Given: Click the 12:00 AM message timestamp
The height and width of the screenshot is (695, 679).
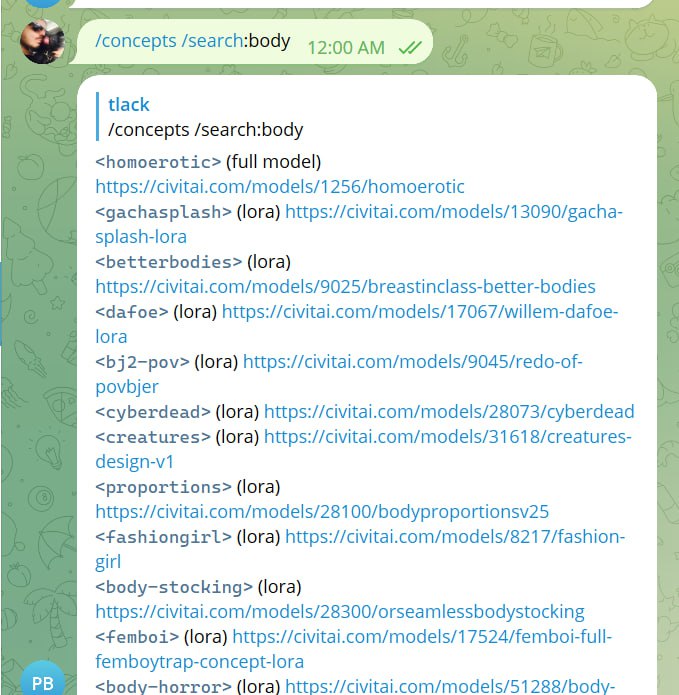Looking at the screenshot, I should [x=346, y=48].
